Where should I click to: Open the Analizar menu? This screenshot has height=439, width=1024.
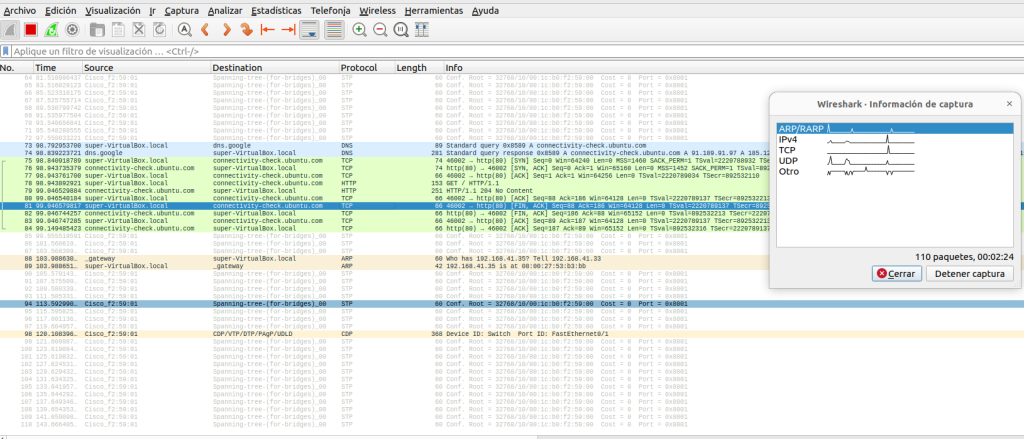tap(225, 9)
